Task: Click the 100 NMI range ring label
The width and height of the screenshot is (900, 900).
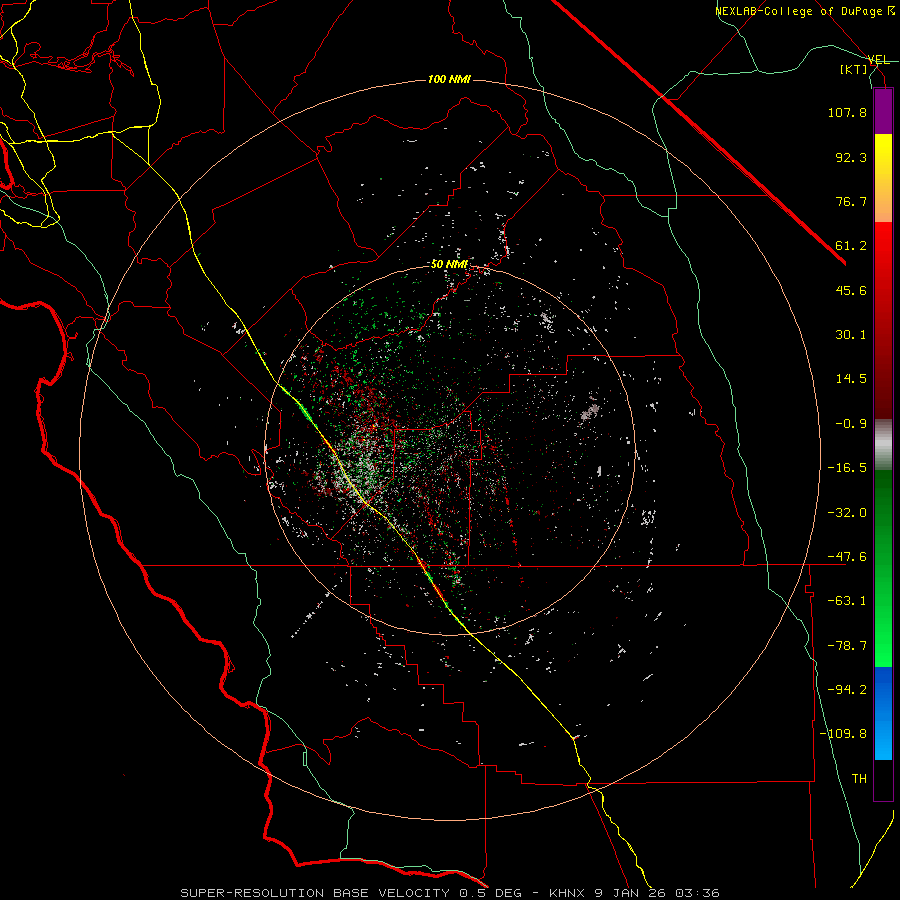Action: [x=449, y=79]
